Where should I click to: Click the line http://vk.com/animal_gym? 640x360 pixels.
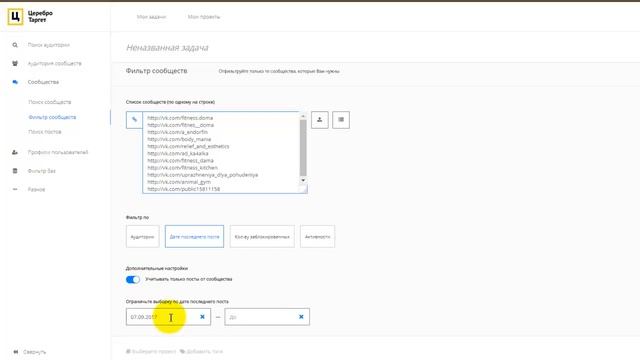click(179, 182)
